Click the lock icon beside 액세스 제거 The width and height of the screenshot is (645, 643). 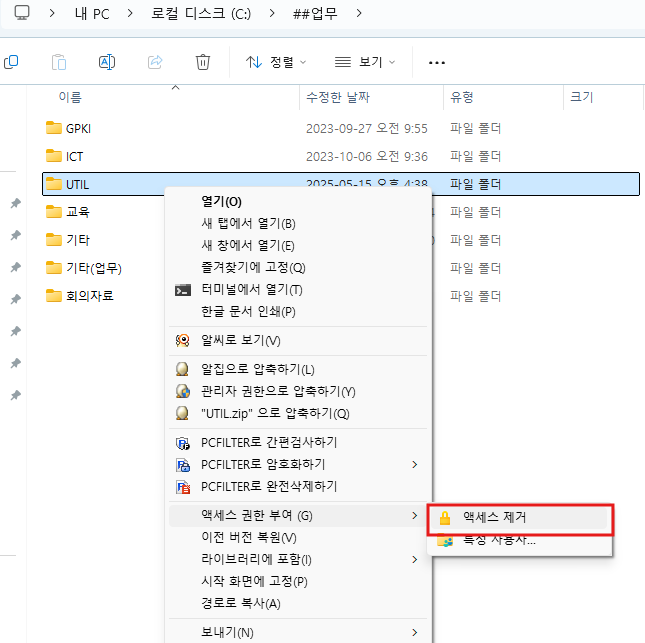click(x=445, y=518)
